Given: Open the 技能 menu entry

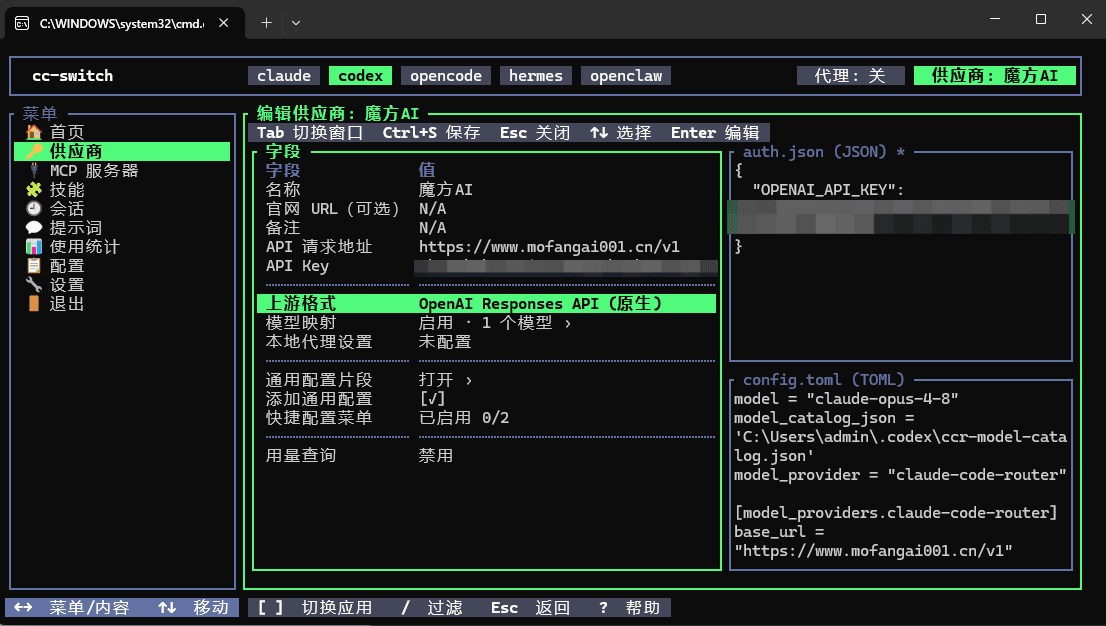Looking at the screenshot, I should click(67, 189).
